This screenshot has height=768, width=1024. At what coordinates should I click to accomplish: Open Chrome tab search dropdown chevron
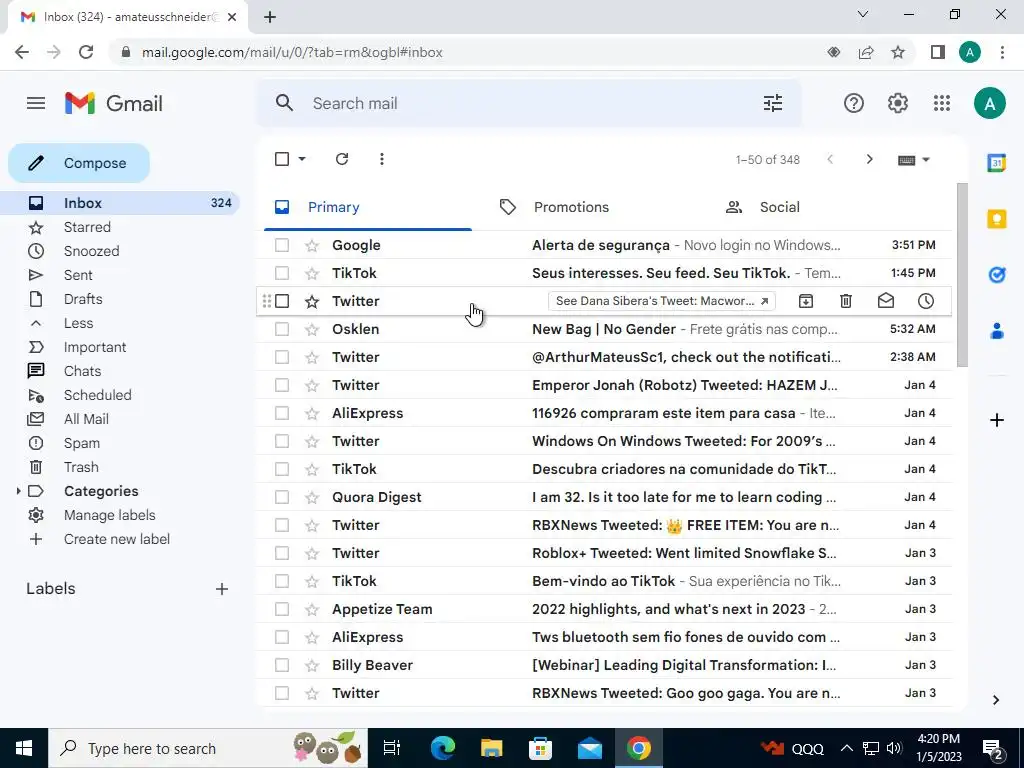tap(863, 14)
